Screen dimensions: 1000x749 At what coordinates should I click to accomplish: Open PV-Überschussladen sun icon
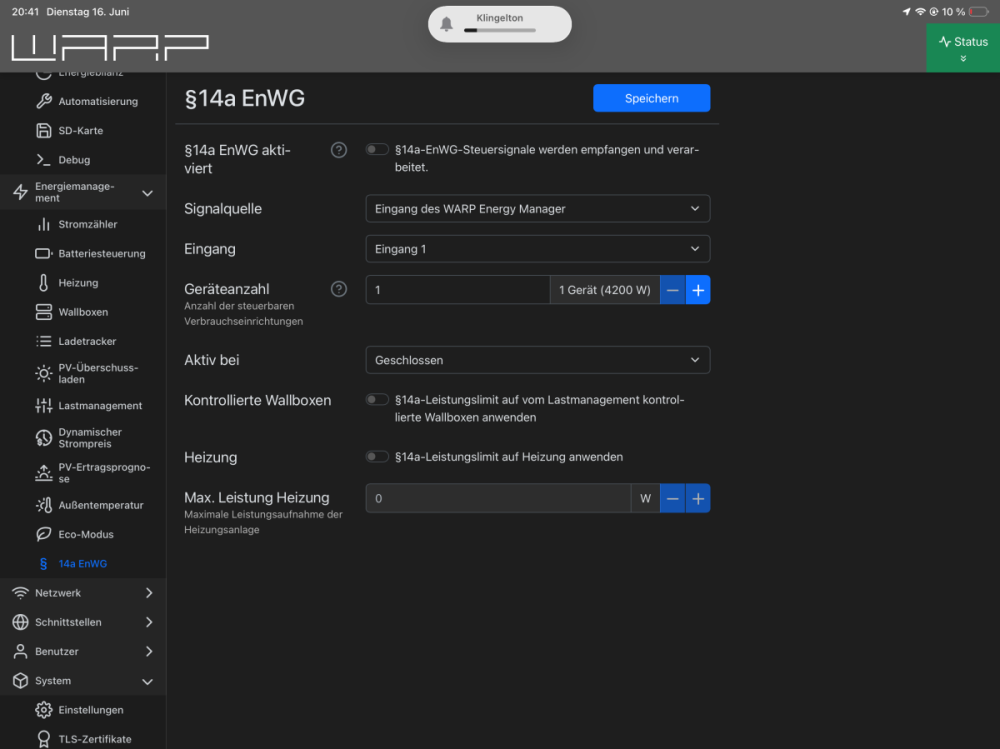pyautogui.click(x=43, y=373)
